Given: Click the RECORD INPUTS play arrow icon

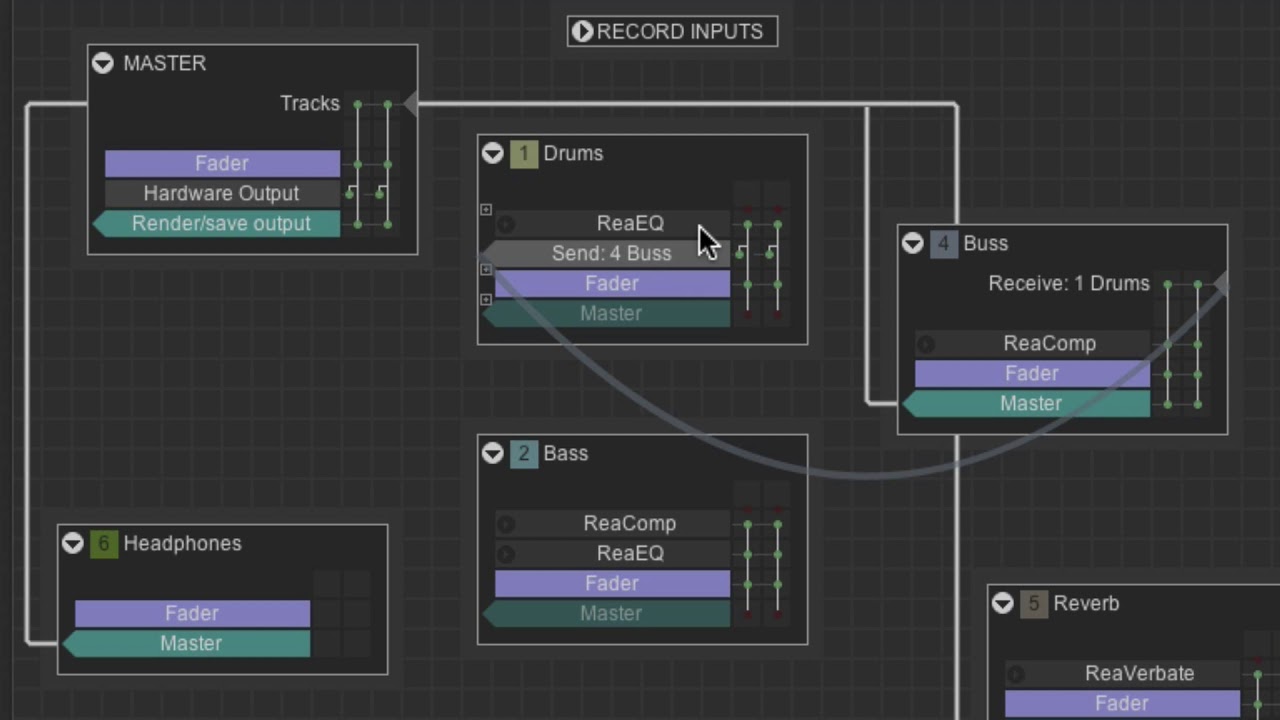Looking at the screenshot, I should click(x=582, y=32).
